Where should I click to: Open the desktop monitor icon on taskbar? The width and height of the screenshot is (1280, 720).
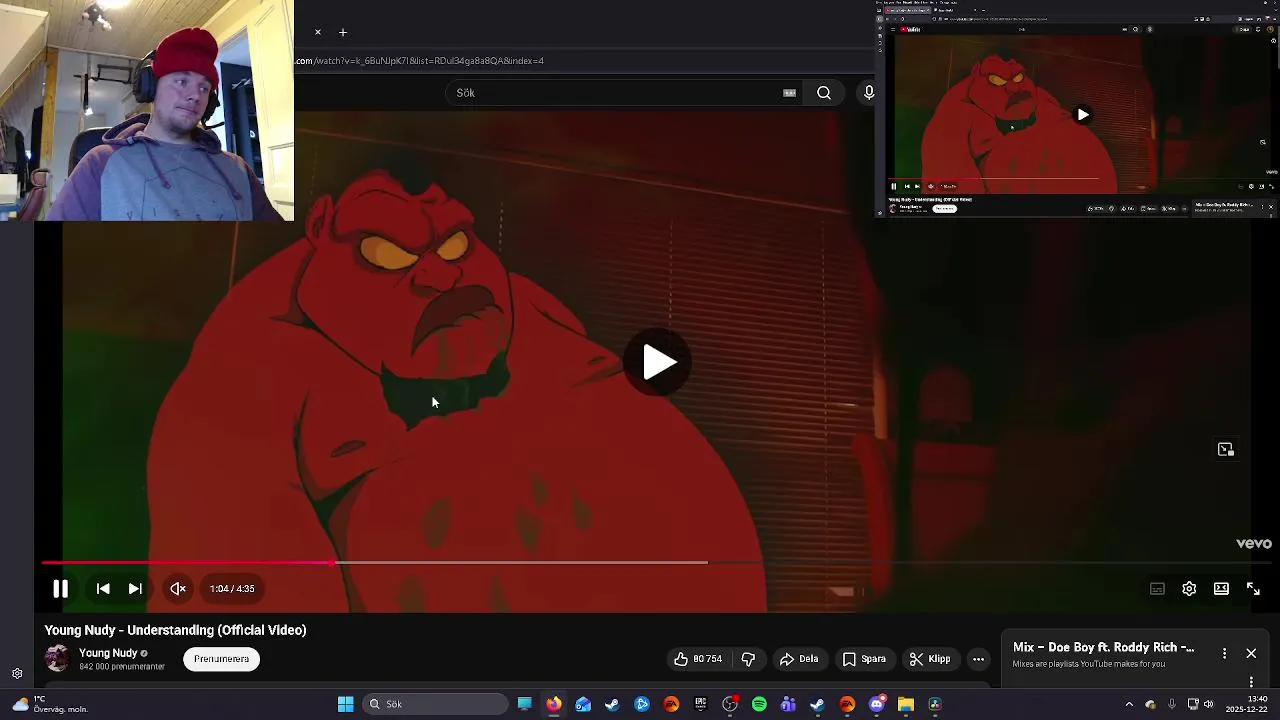click(524, 704)
